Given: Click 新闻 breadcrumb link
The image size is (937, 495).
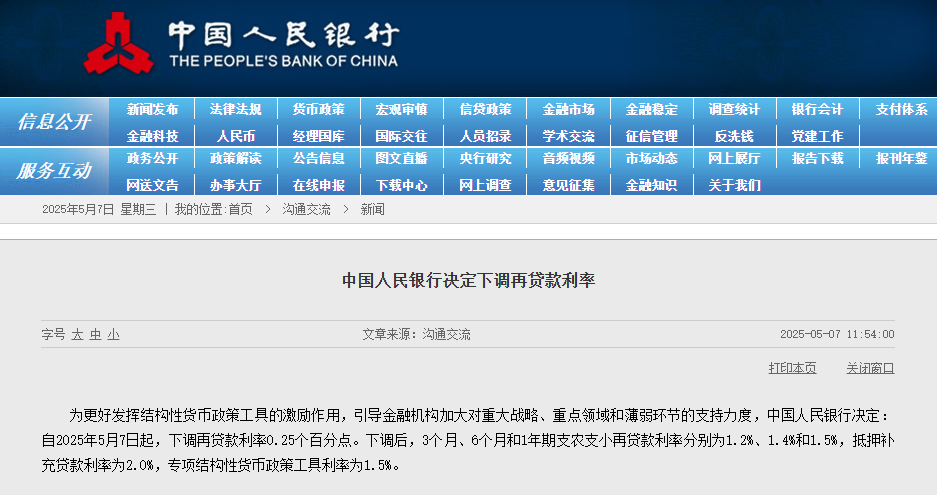Looking at the screenshot, I should [x=372, y=209].
